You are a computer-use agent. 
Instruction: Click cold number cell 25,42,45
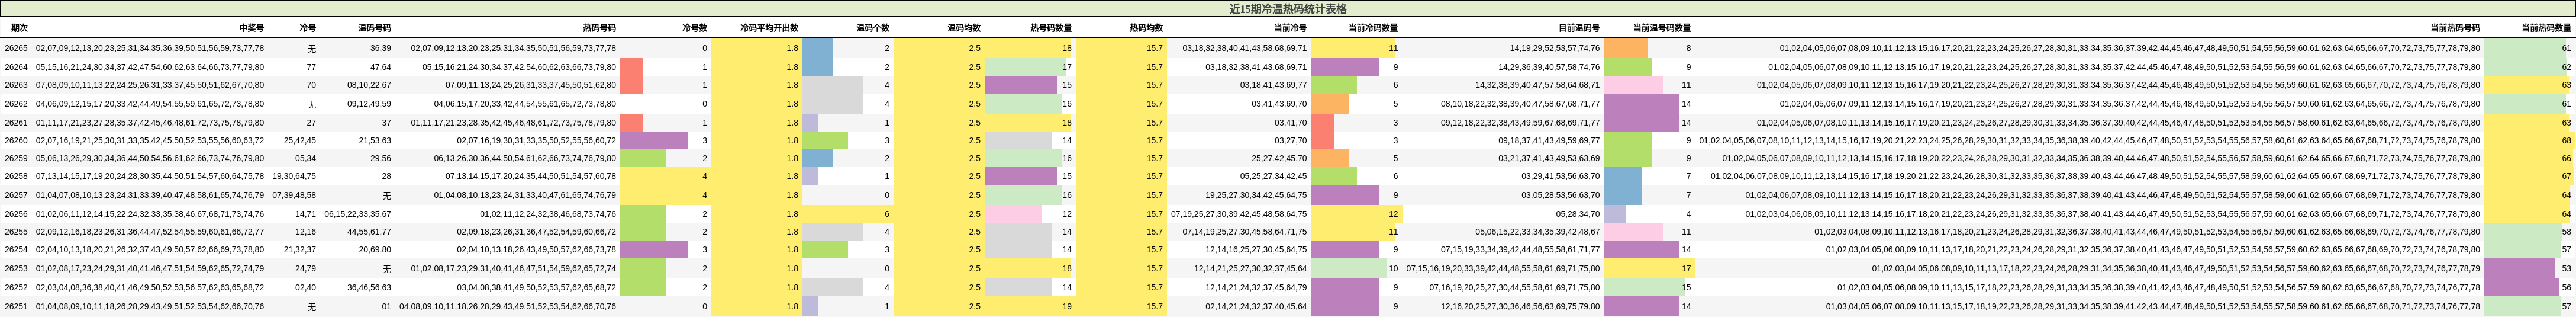coord(300,140)
